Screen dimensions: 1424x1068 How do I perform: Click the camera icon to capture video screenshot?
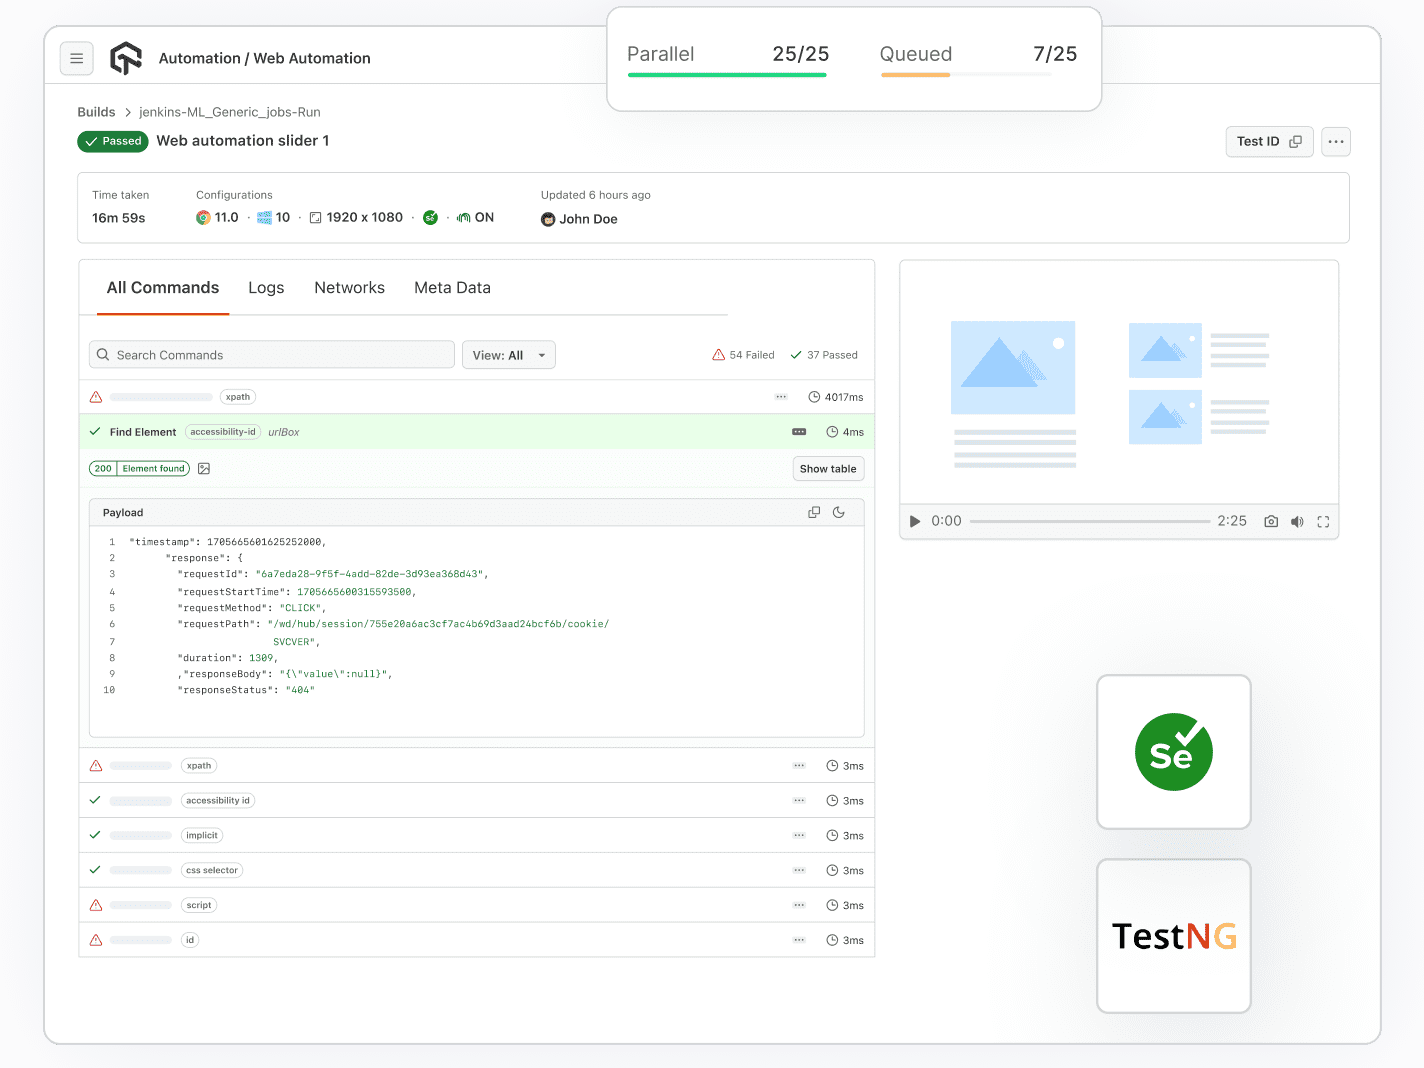1270,521
